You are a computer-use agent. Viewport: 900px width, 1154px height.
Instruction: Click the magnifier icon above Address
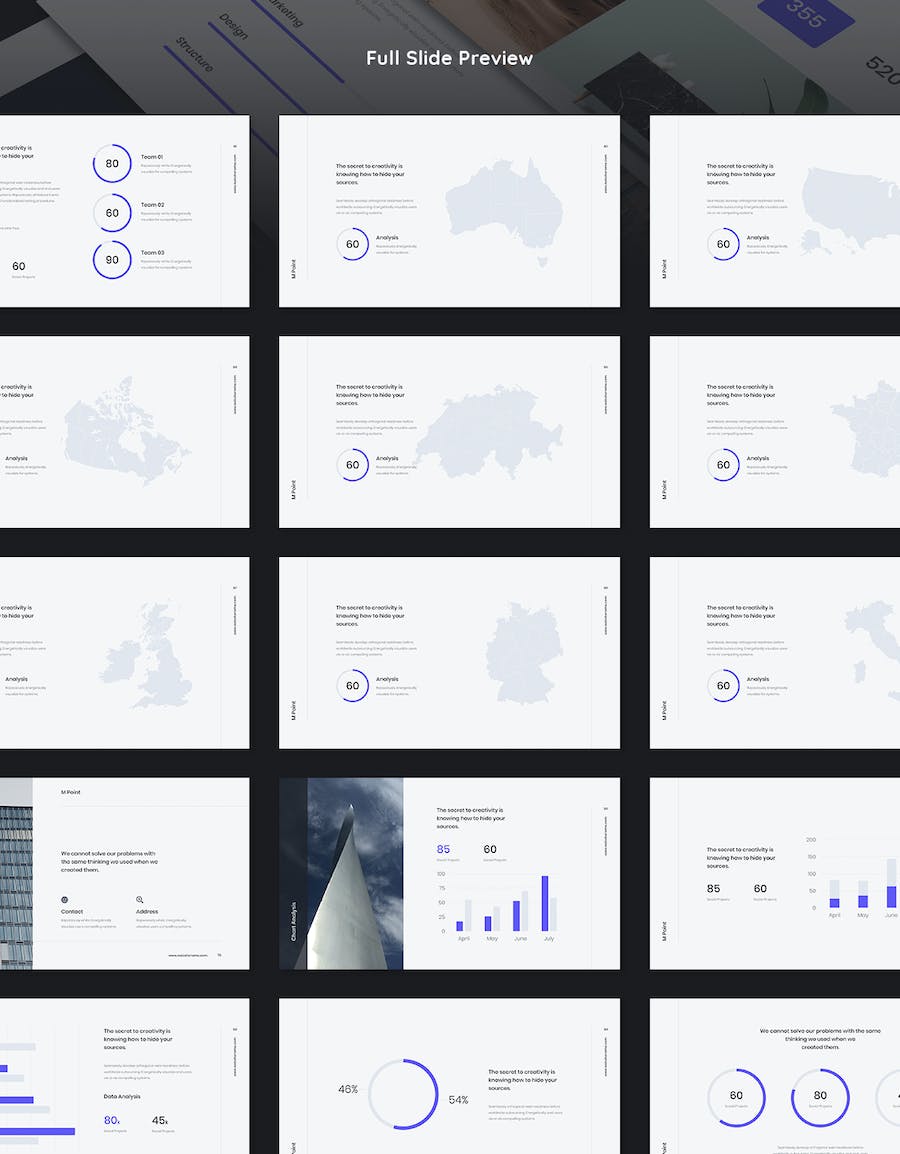[140, 900]
